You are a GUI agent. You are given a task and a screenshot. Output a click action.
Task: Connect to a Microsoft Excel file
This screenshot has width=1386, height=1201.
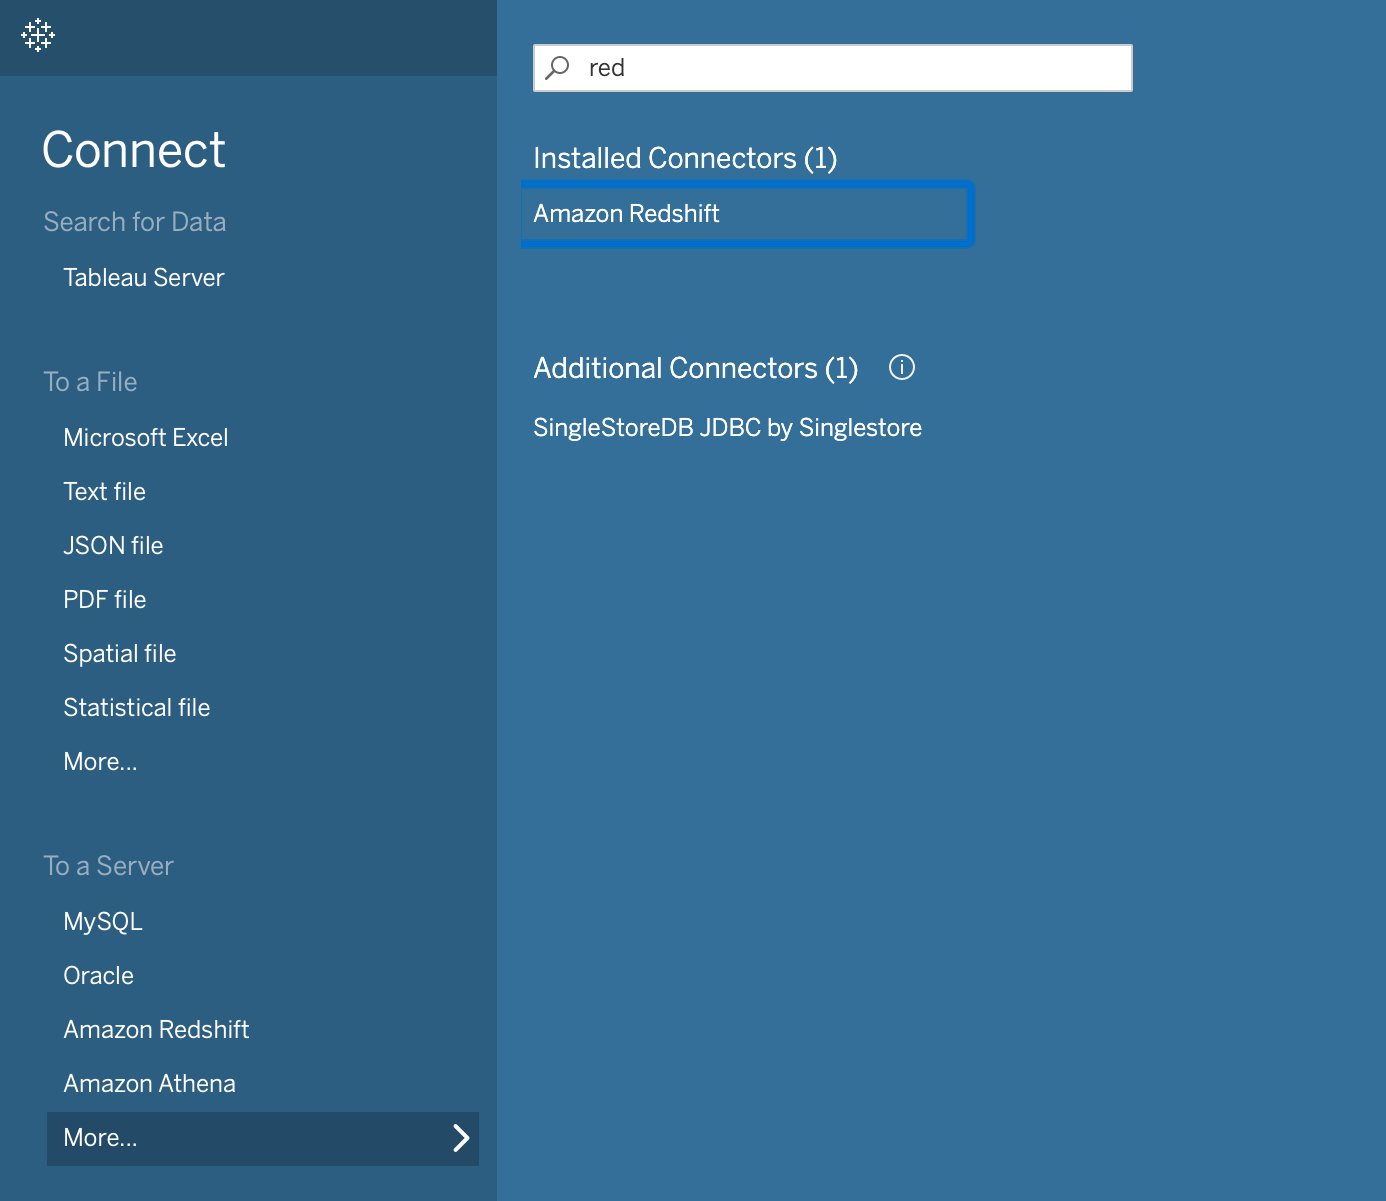pos(146,437)
